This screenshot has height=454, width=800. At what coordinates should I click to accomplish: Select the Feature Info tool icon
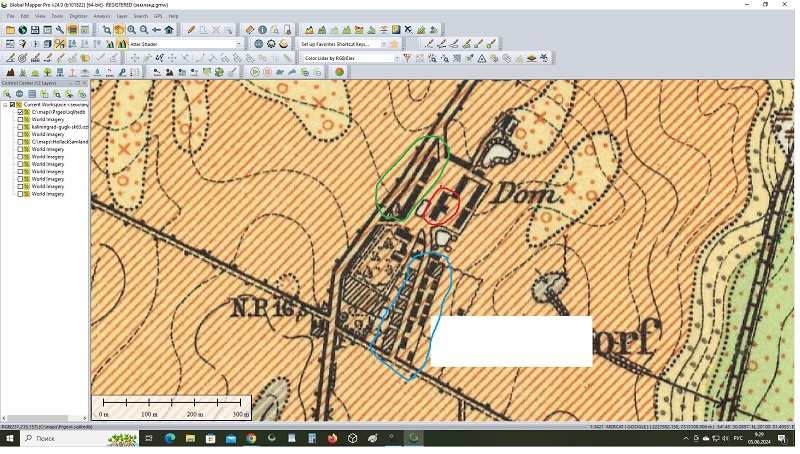tap(262, 30)
